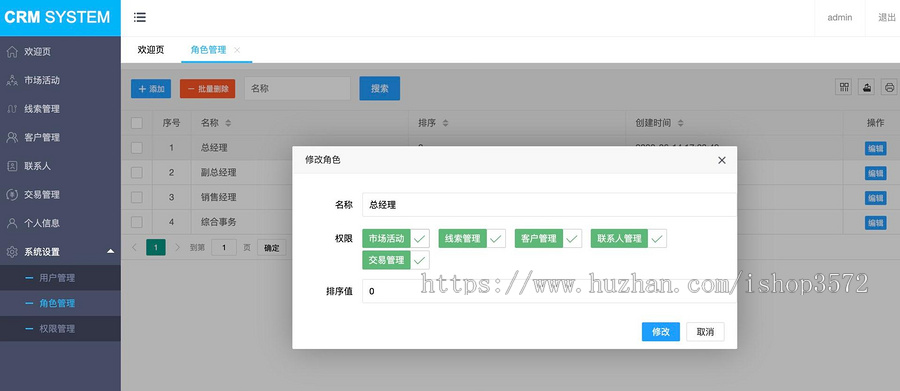Open 权限管理 in the sidebar submenu

tap(57, 329)
